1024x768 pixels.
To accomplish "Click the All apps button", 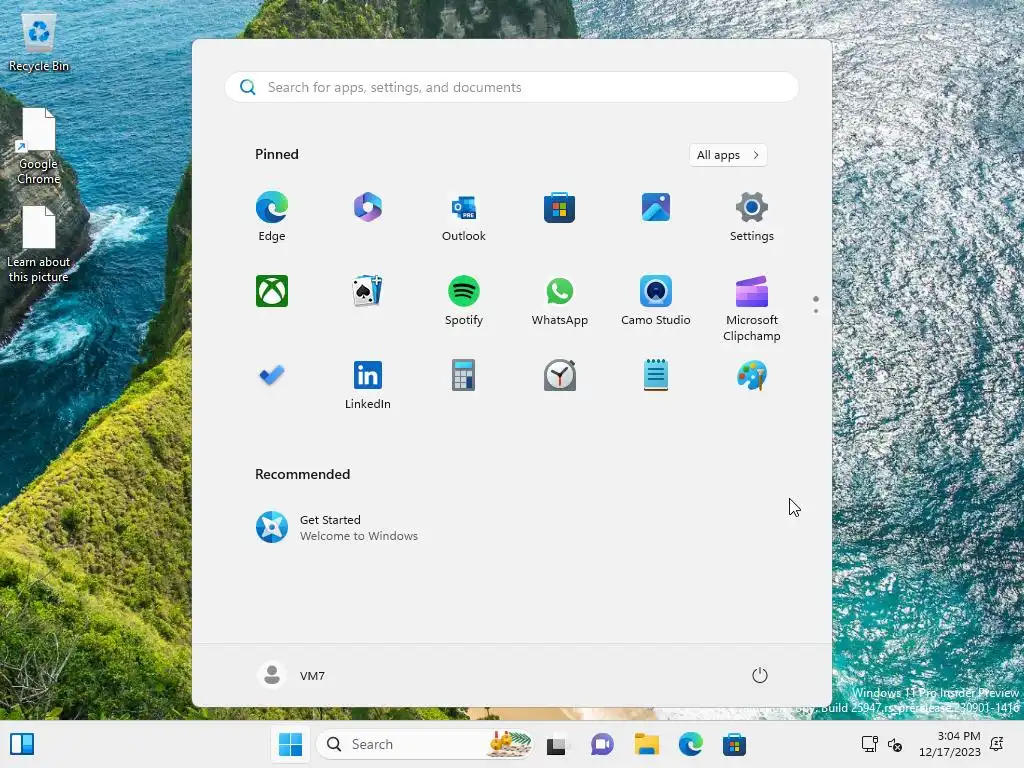I will coord(728,155).
